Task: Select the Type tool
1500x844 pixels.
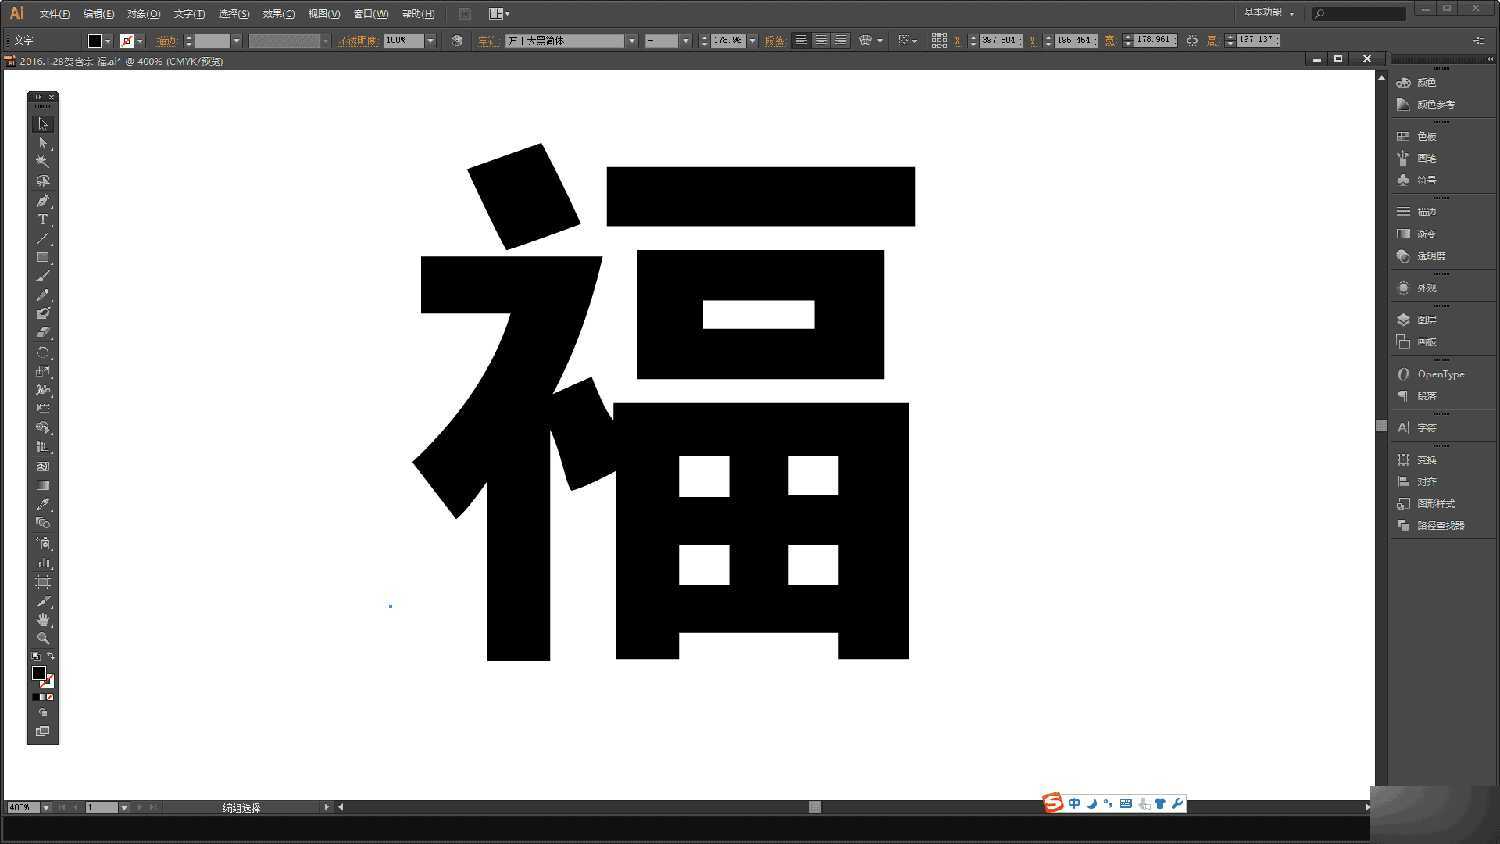Action: click(x=43, y=219)
